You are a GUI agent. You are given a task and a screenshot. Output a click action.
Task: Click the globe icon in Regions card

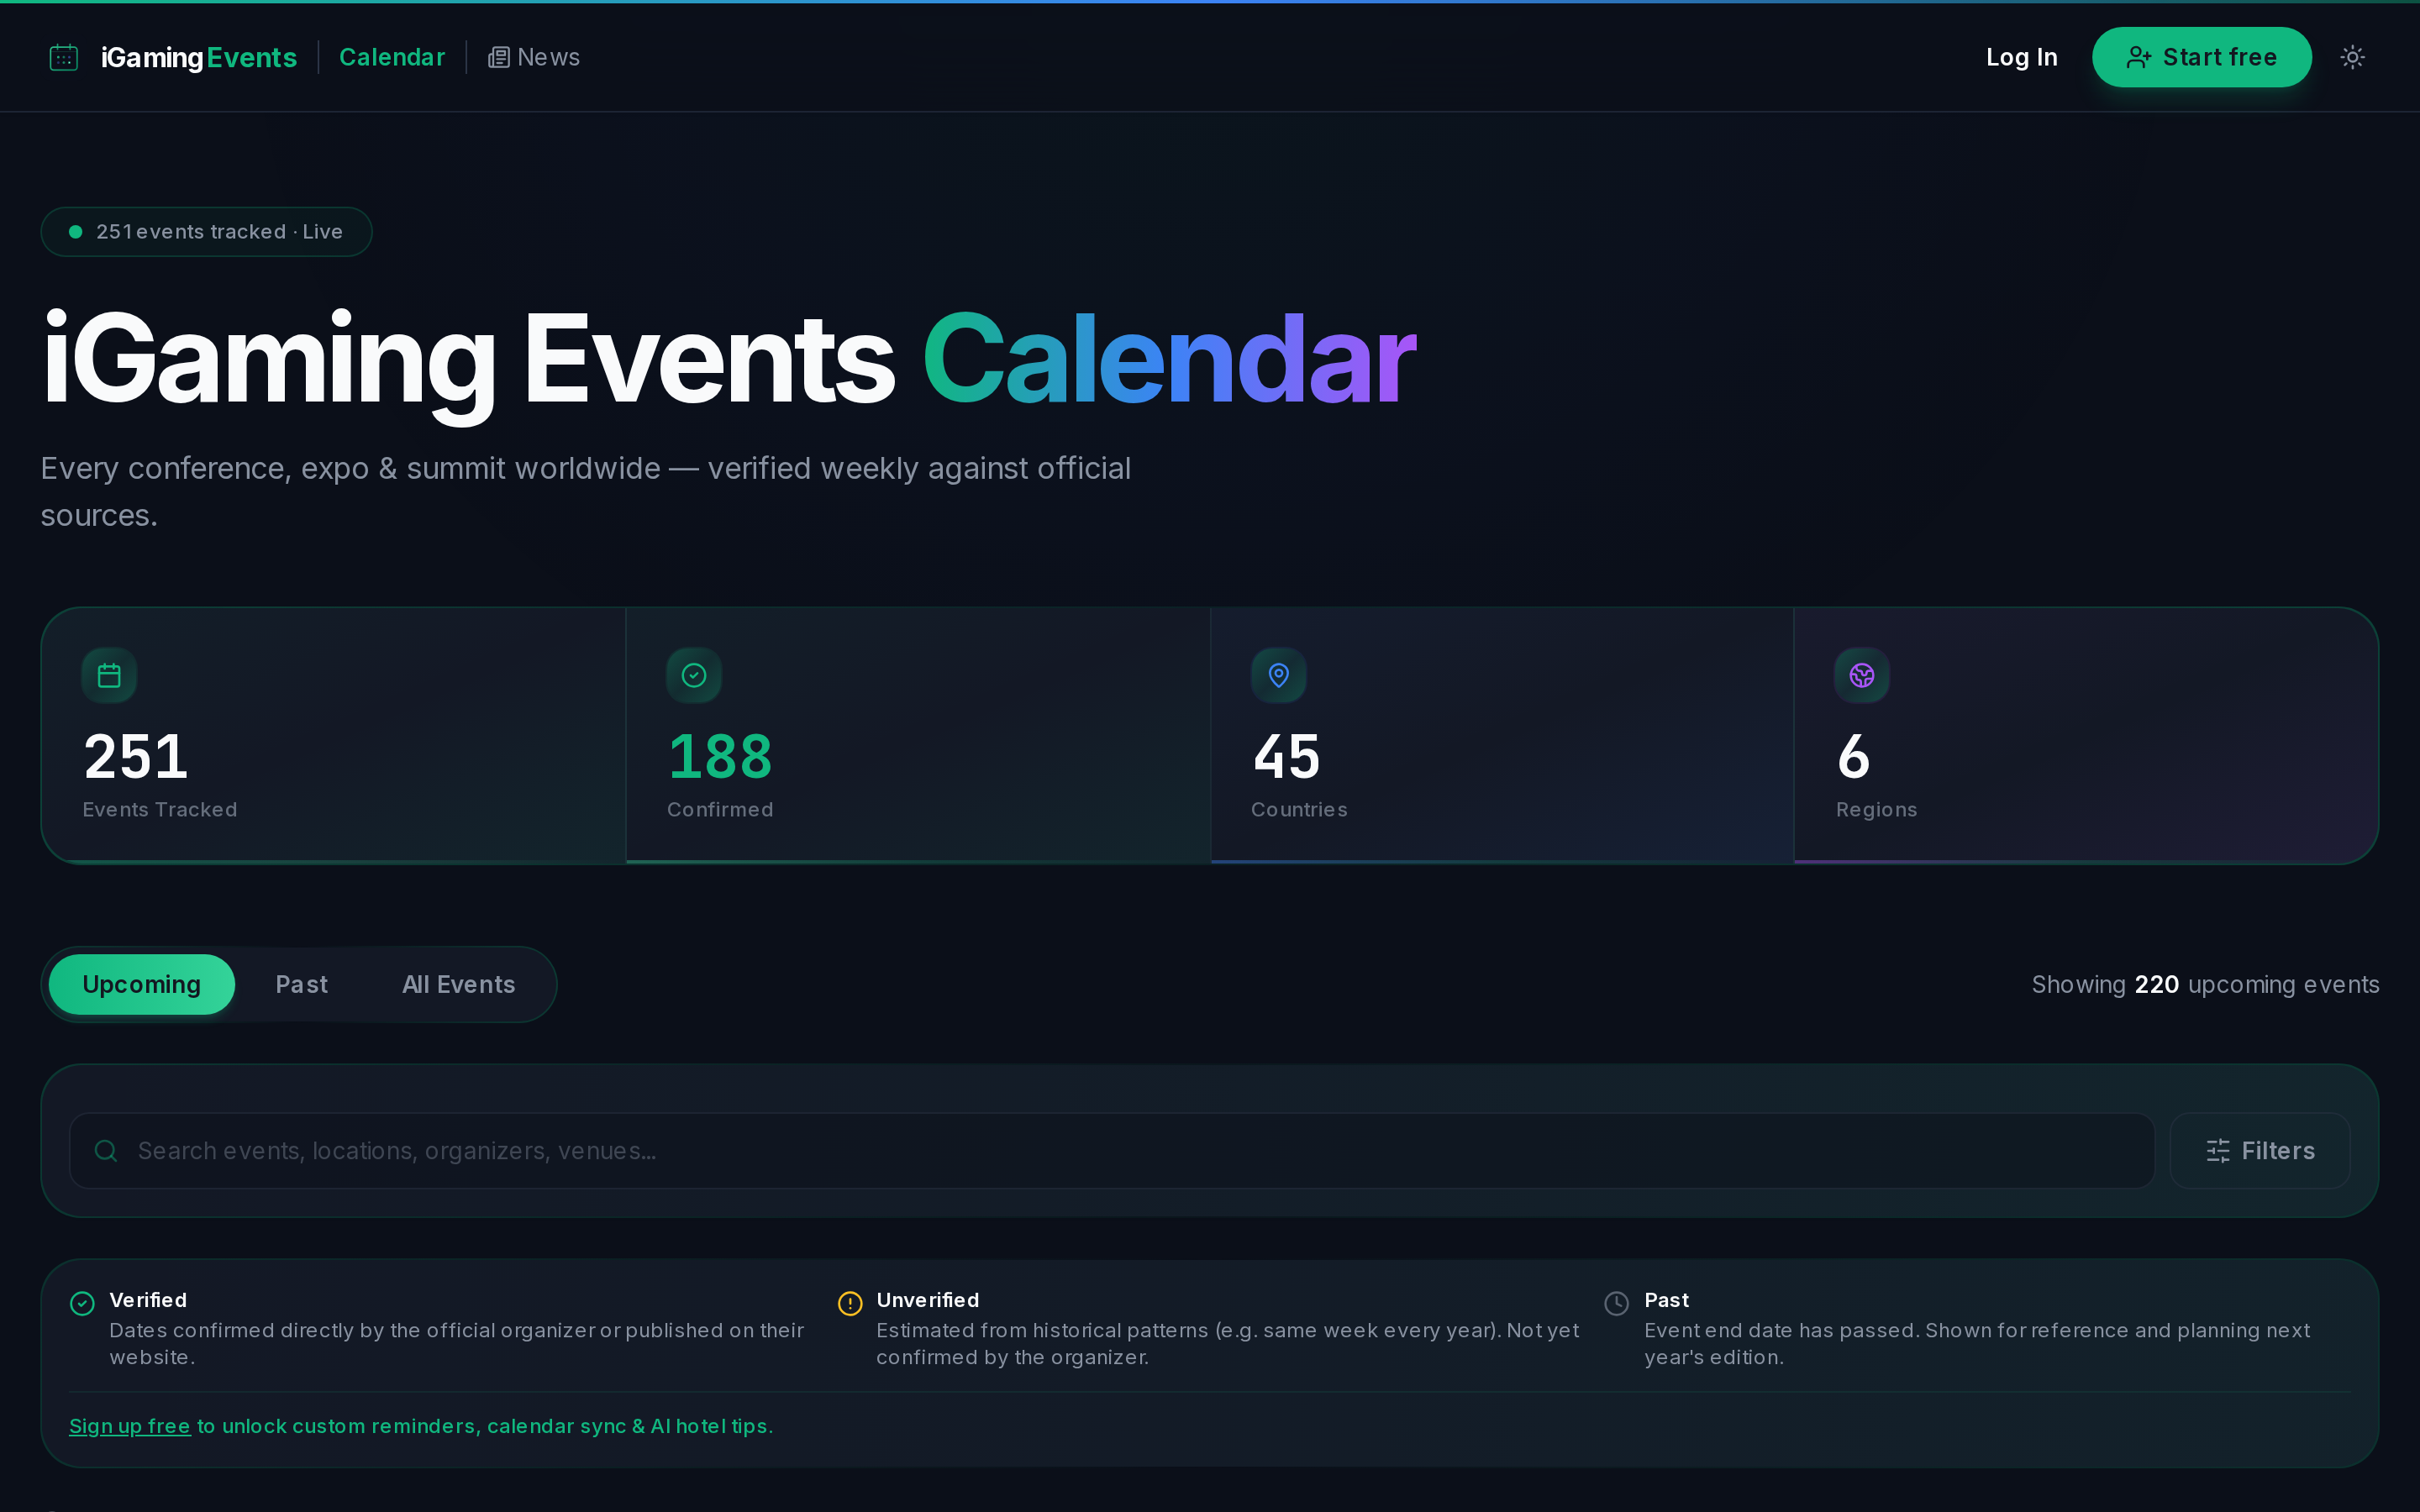1862,675
